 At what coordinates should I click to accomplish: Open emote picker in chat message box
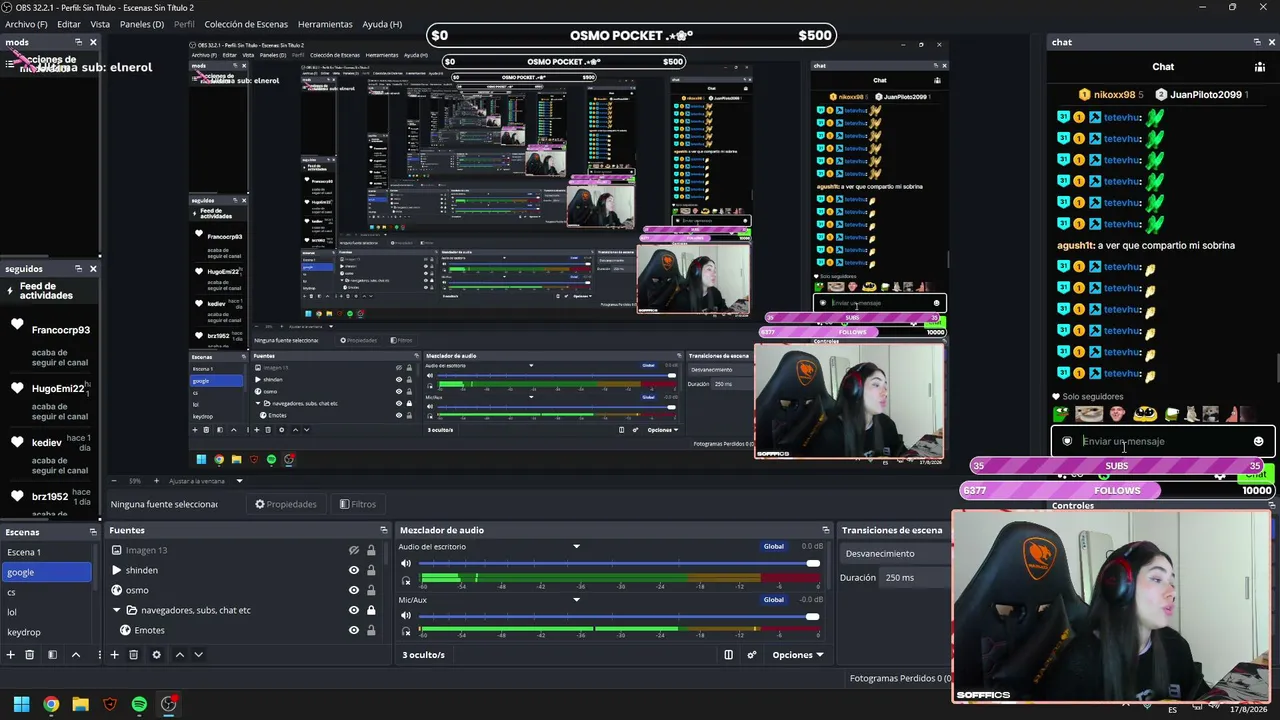pos(1258,441)
